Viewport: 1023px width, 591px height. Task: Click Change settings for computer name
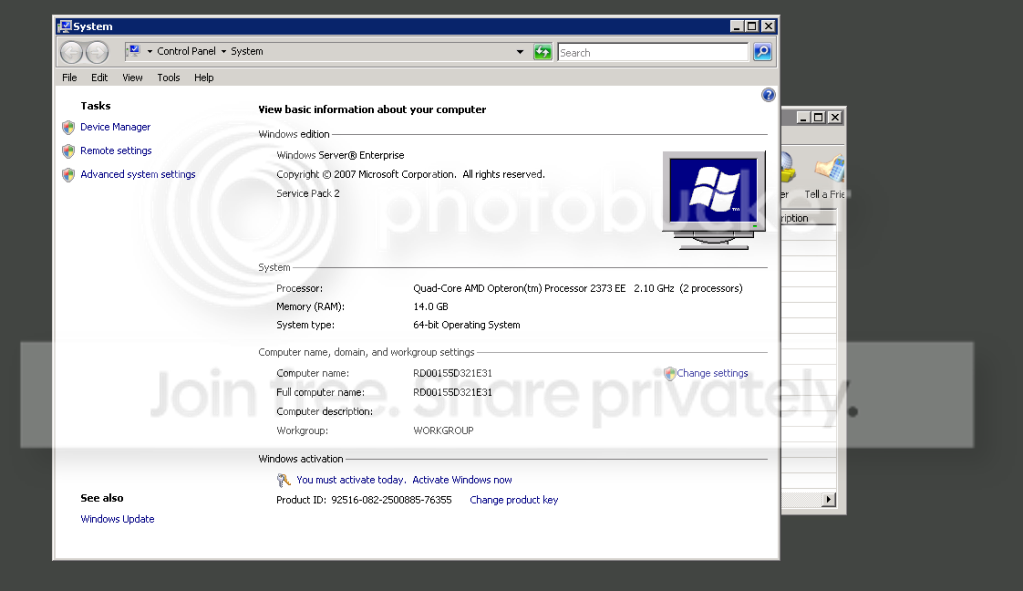point(712,373)
